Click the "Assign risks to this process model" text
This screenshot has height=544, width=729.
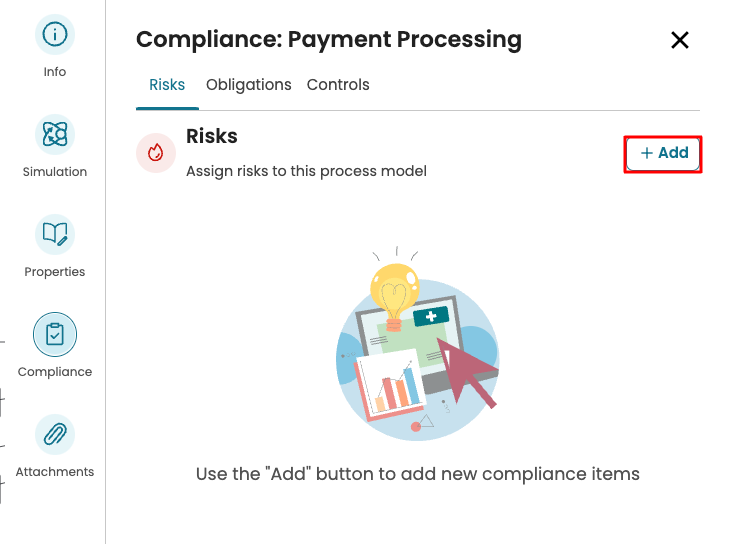tap(306, 171)
